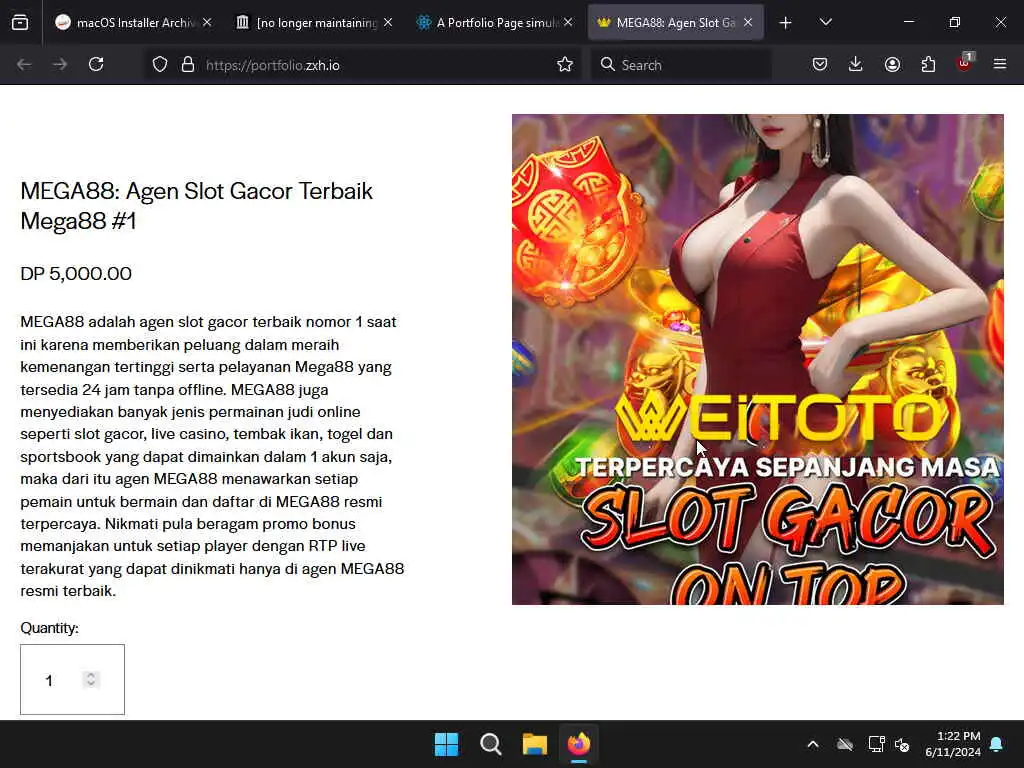Click the Quantity number input field
Image resolution: width=1024 pixels, height=768 pixels.
[72, 679]
